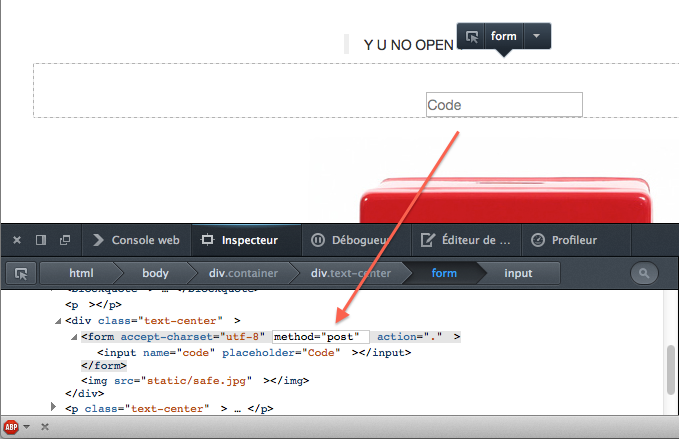Close the add-on bar with the X
The height and width of the screenshot is (439, 679).
(45, 427)
